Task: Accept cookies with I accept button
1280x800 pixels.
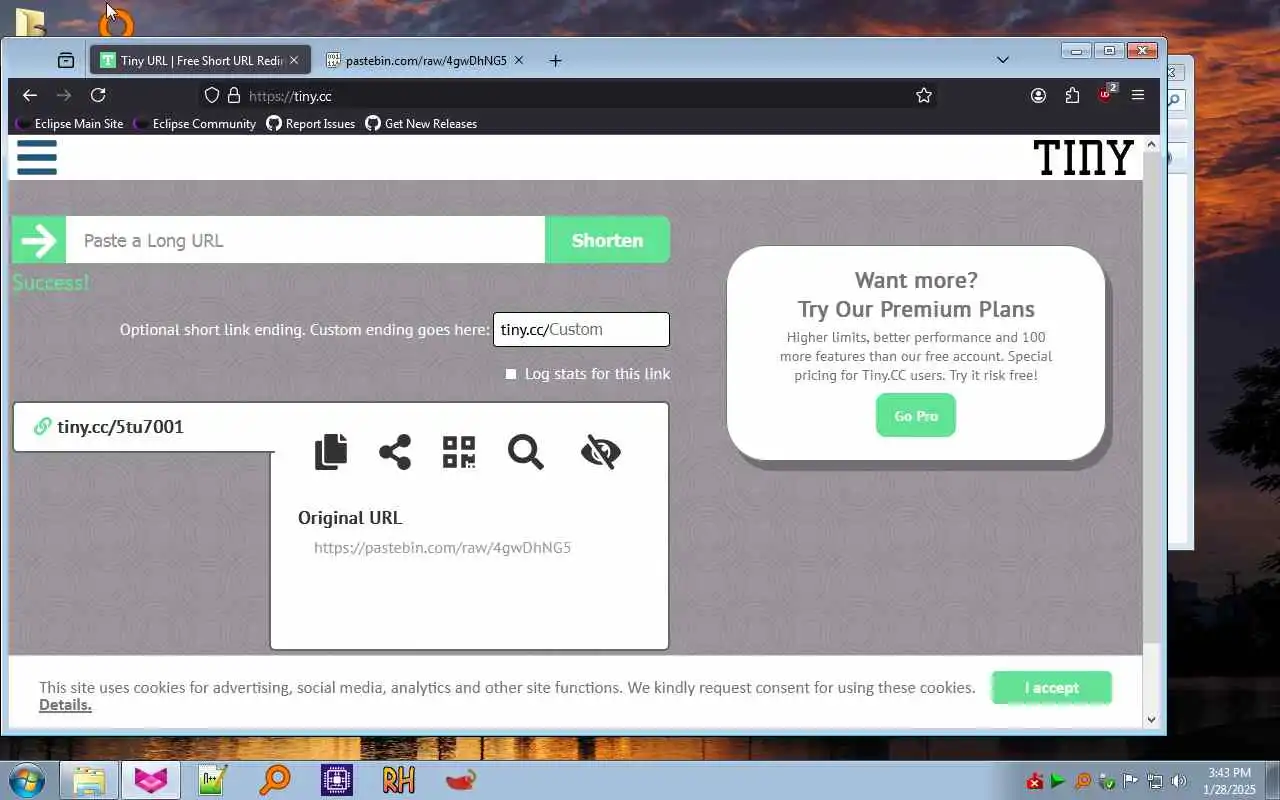Action: pyautogui.click(x=1051, y=687)
